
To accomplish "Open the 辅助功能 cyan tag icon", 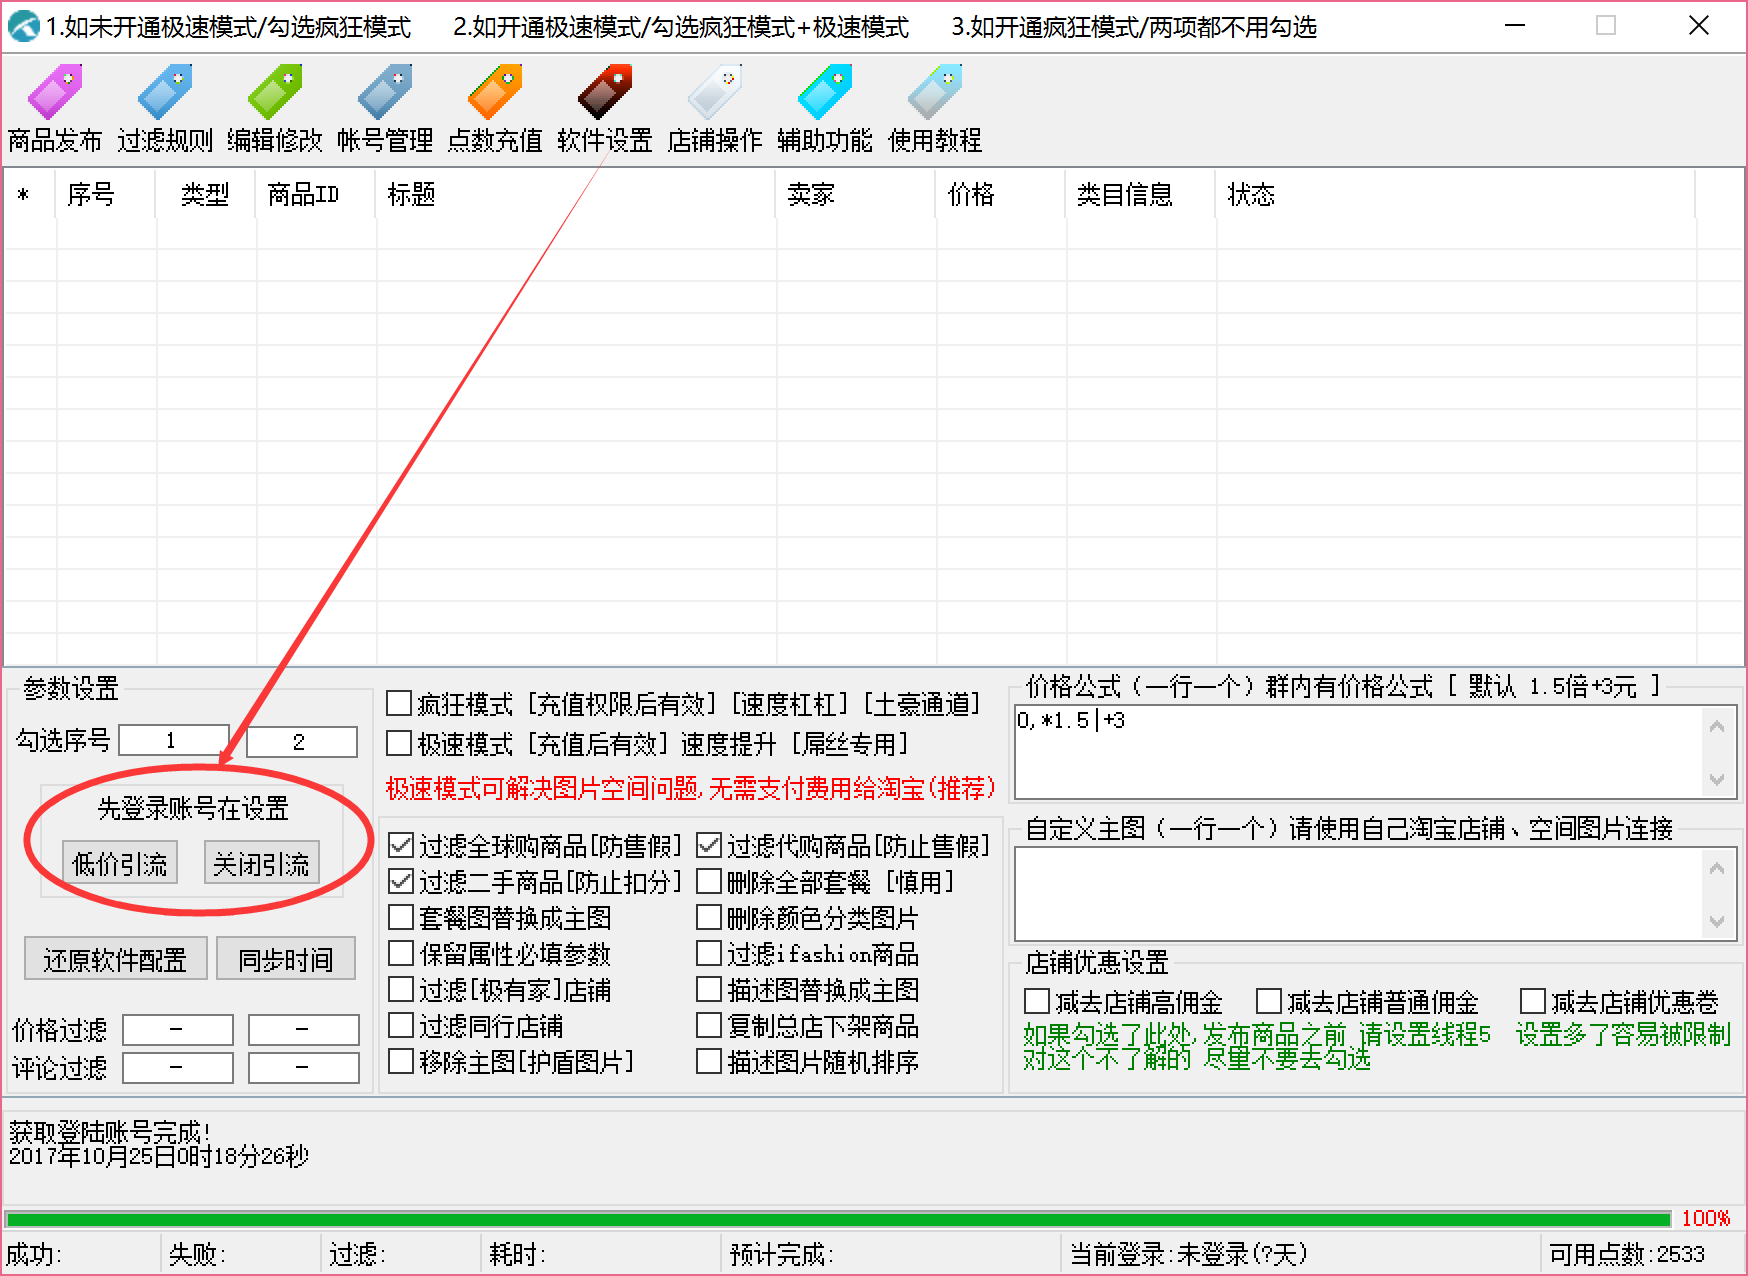I will click(x=825, y=93).
